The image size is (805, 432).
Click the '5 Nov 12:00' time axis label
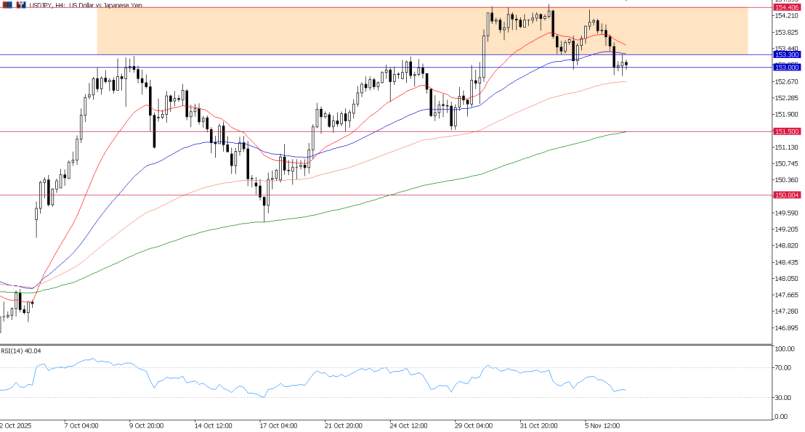pos(602,426)
